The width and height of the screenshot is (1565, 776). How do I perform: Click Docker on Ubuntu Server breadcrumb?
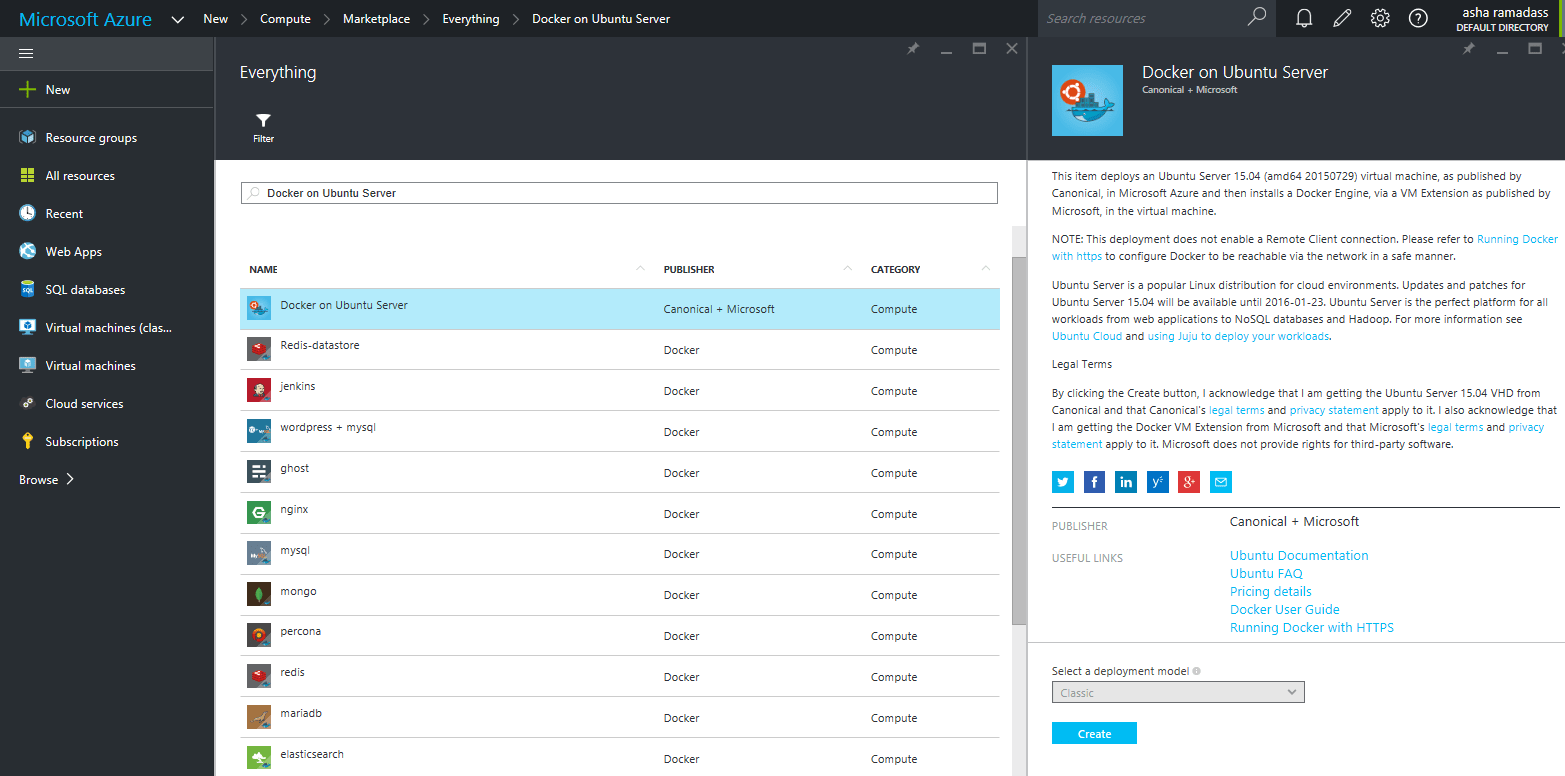point(601,19)
